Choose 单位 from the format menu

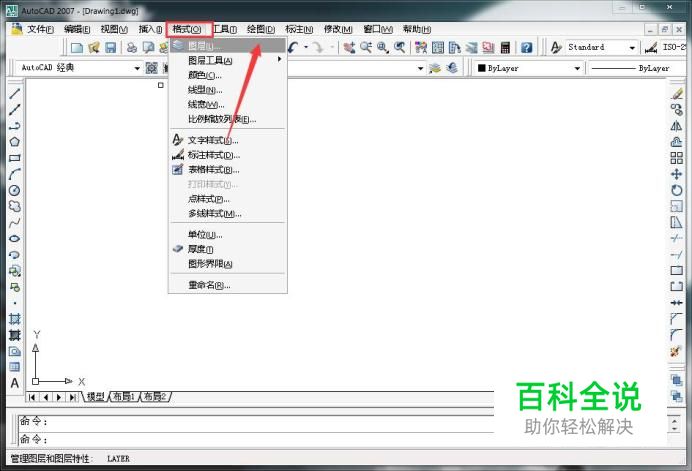click(x=228, y=234)
